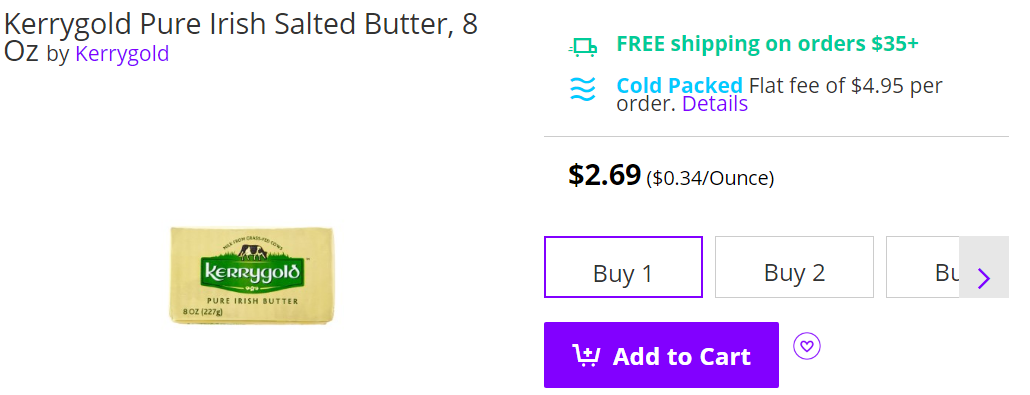
Task: Click the Kerrygold Pure Irish Salted Butter title
Action: (241, 37)
